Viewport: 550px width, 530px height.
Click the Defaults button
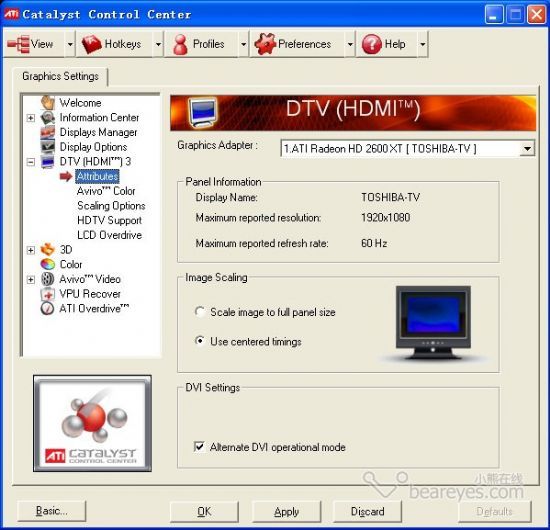494,512
